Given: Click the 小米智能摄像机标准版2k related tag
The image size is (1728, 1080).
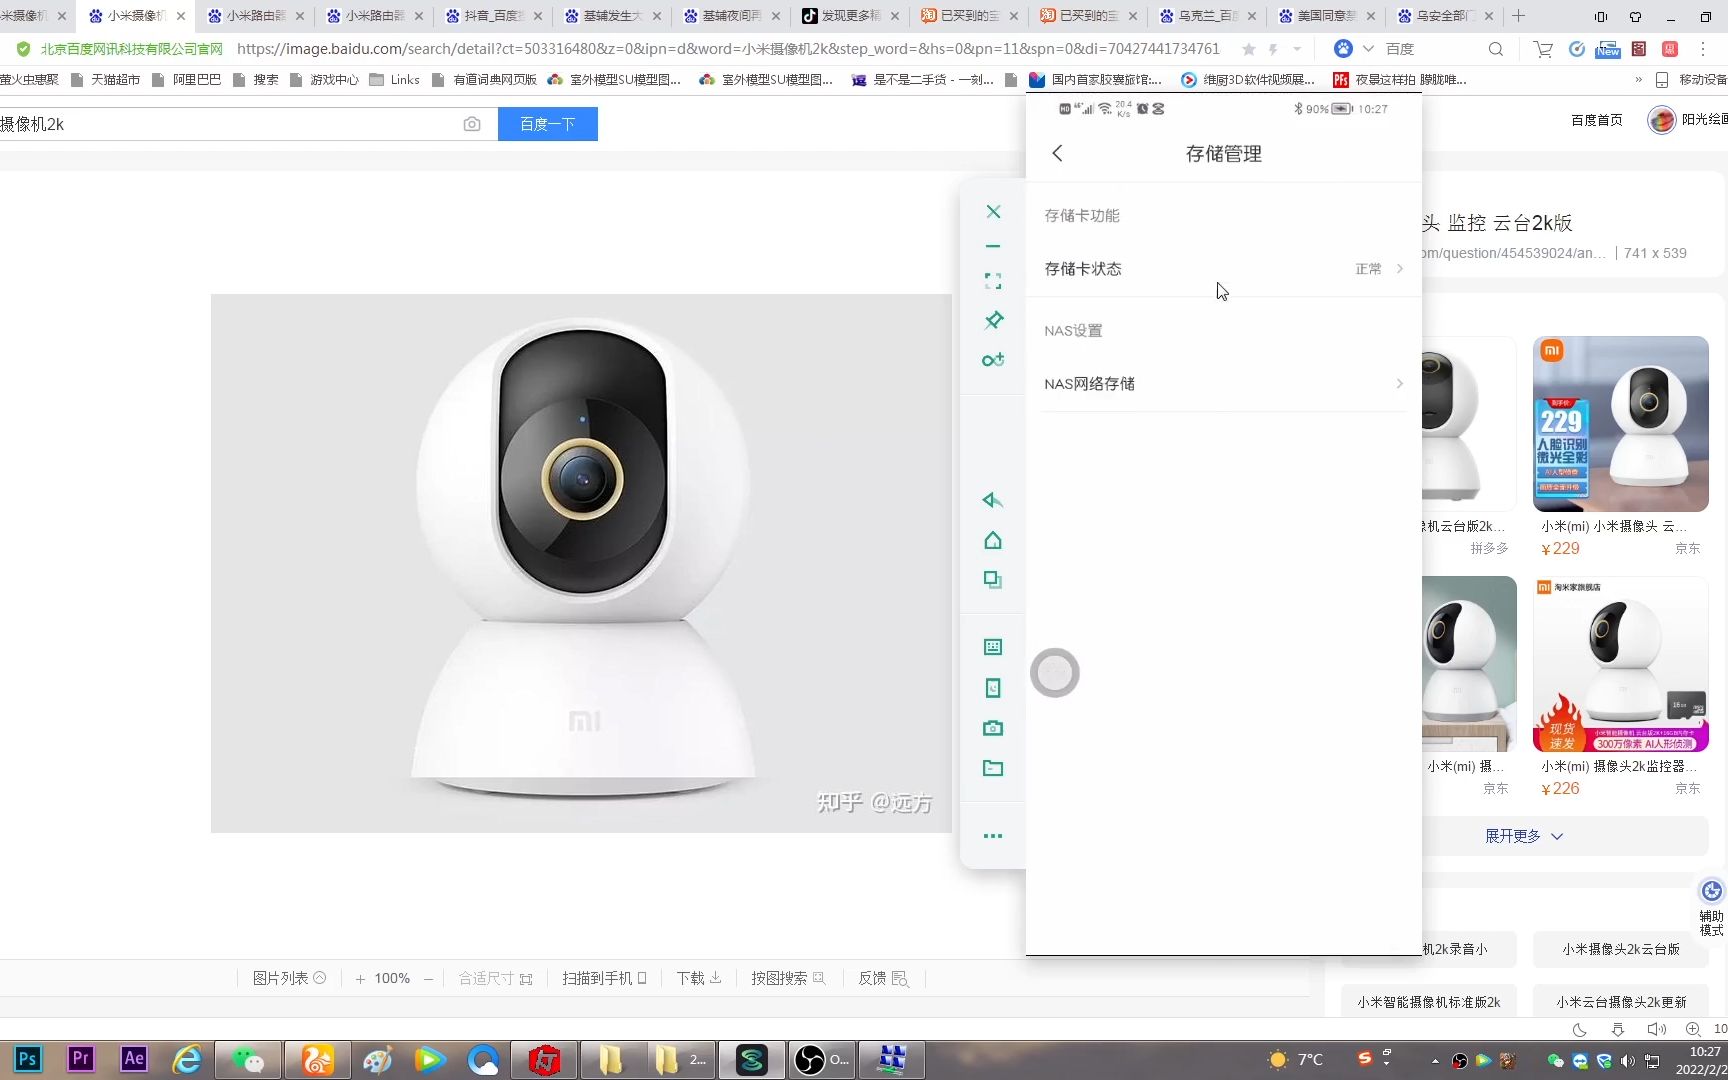Looking at the screenshot, I should point(1429,1001).
